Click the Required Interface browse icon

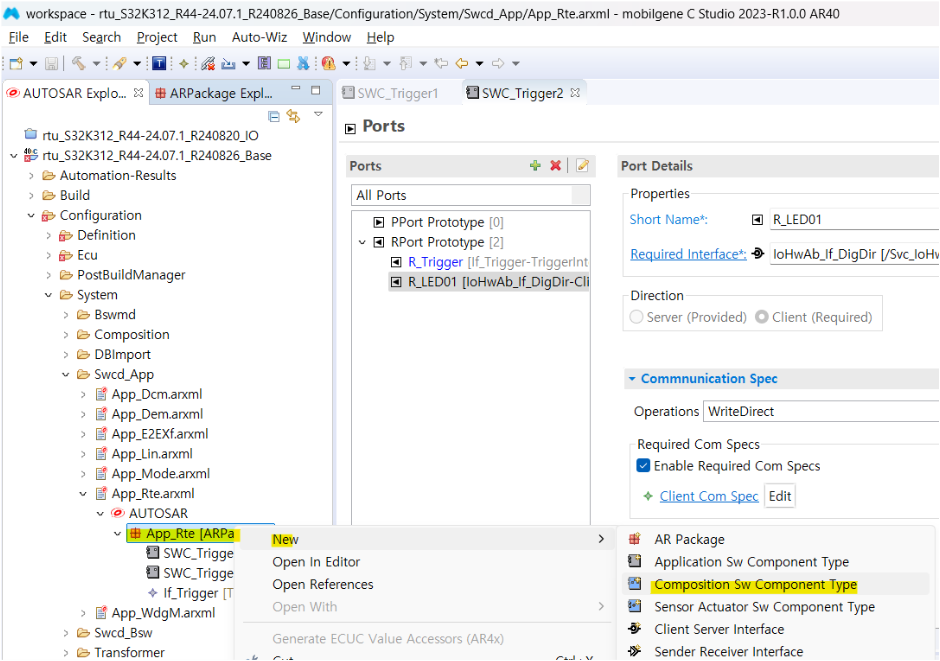(758, 253)
